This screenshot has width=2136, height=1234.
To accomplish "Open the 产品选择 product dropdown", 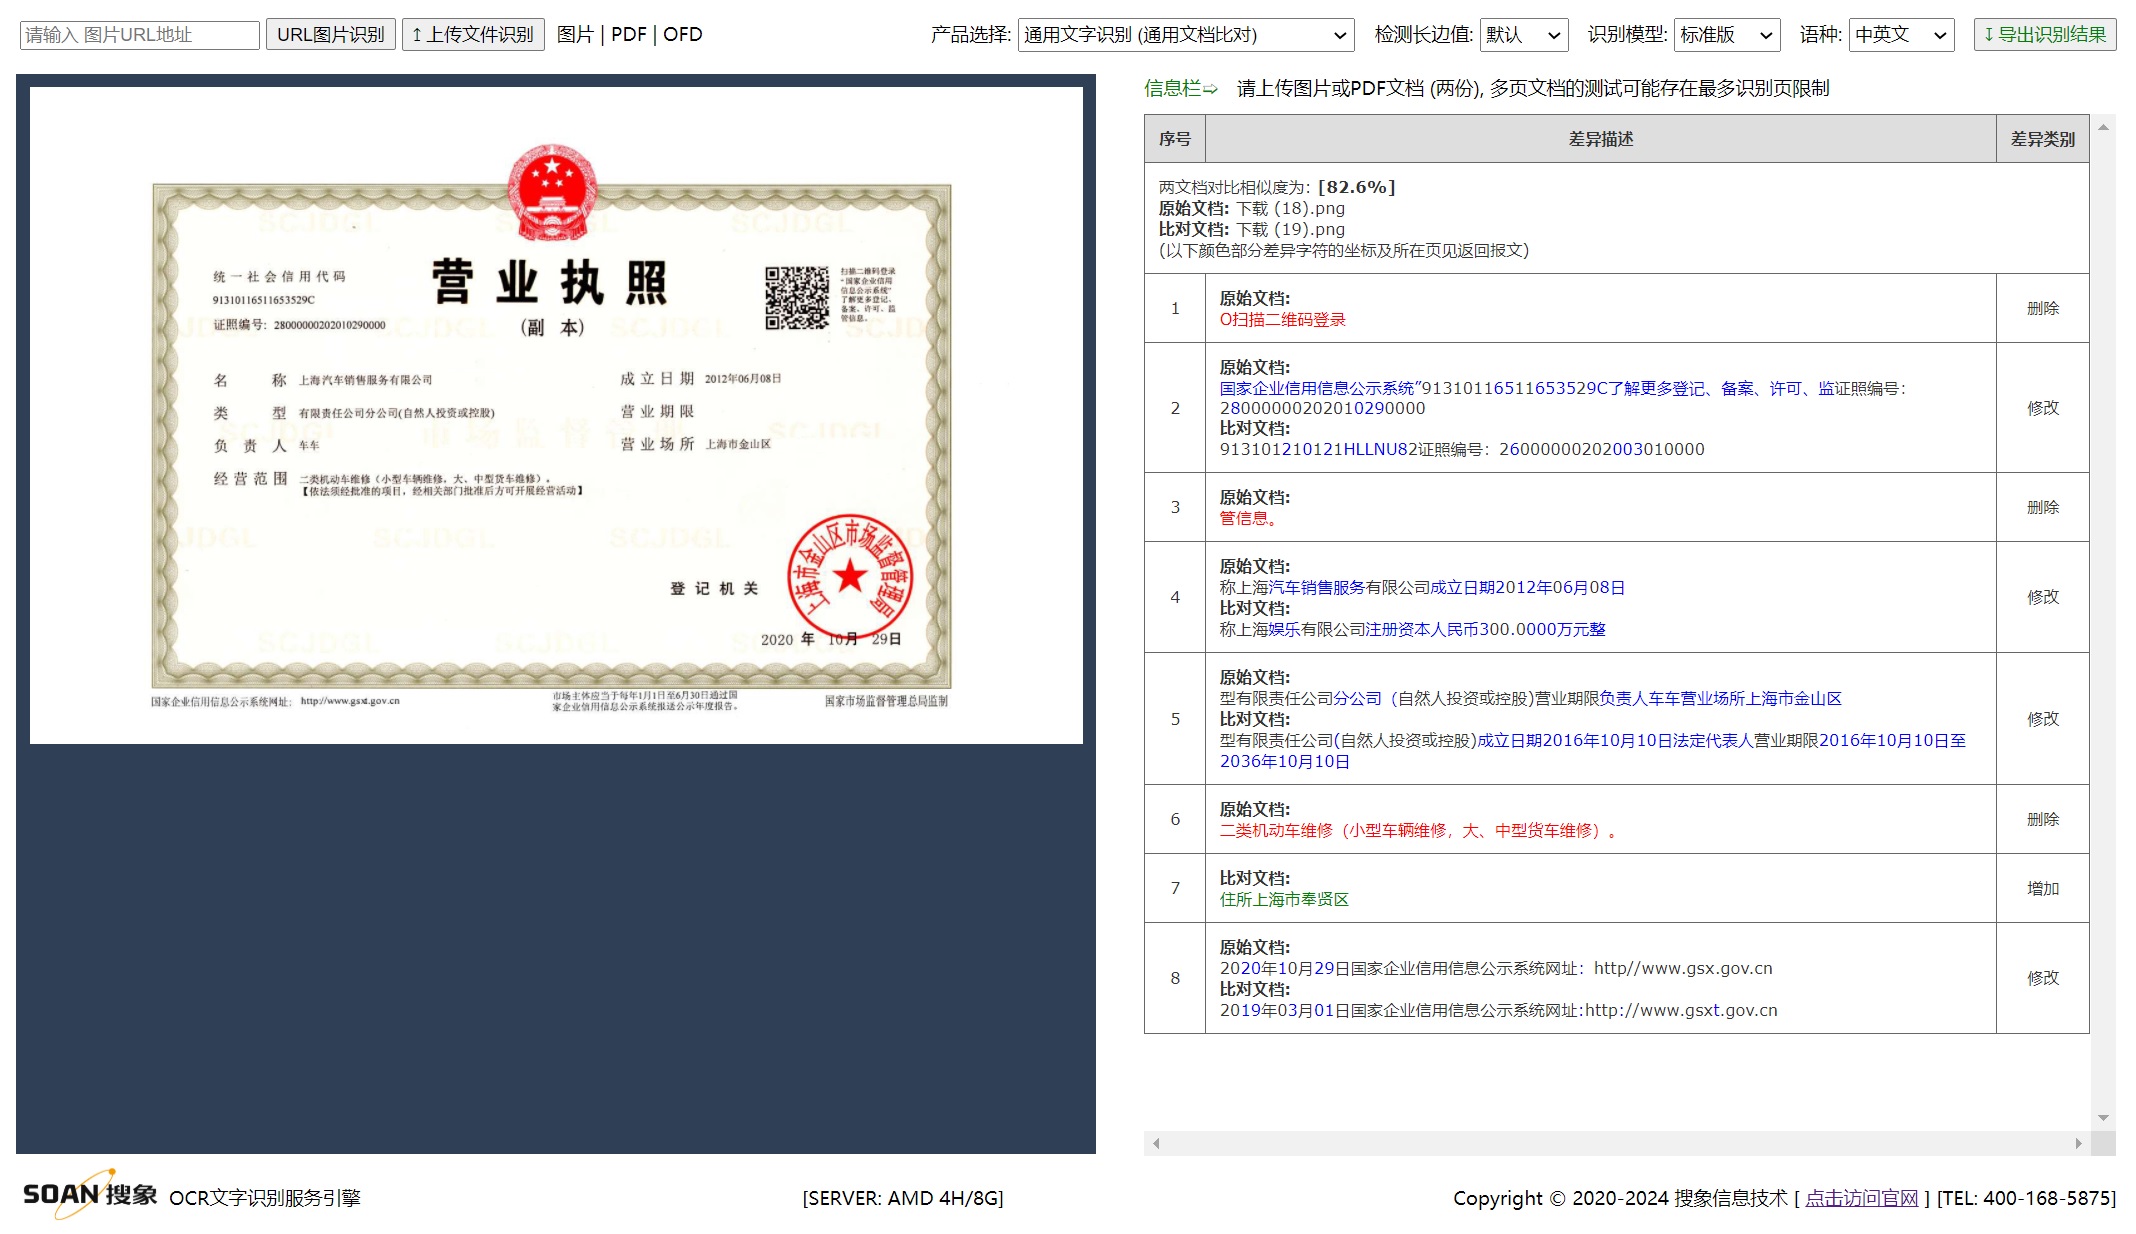I will (1186, 35).
